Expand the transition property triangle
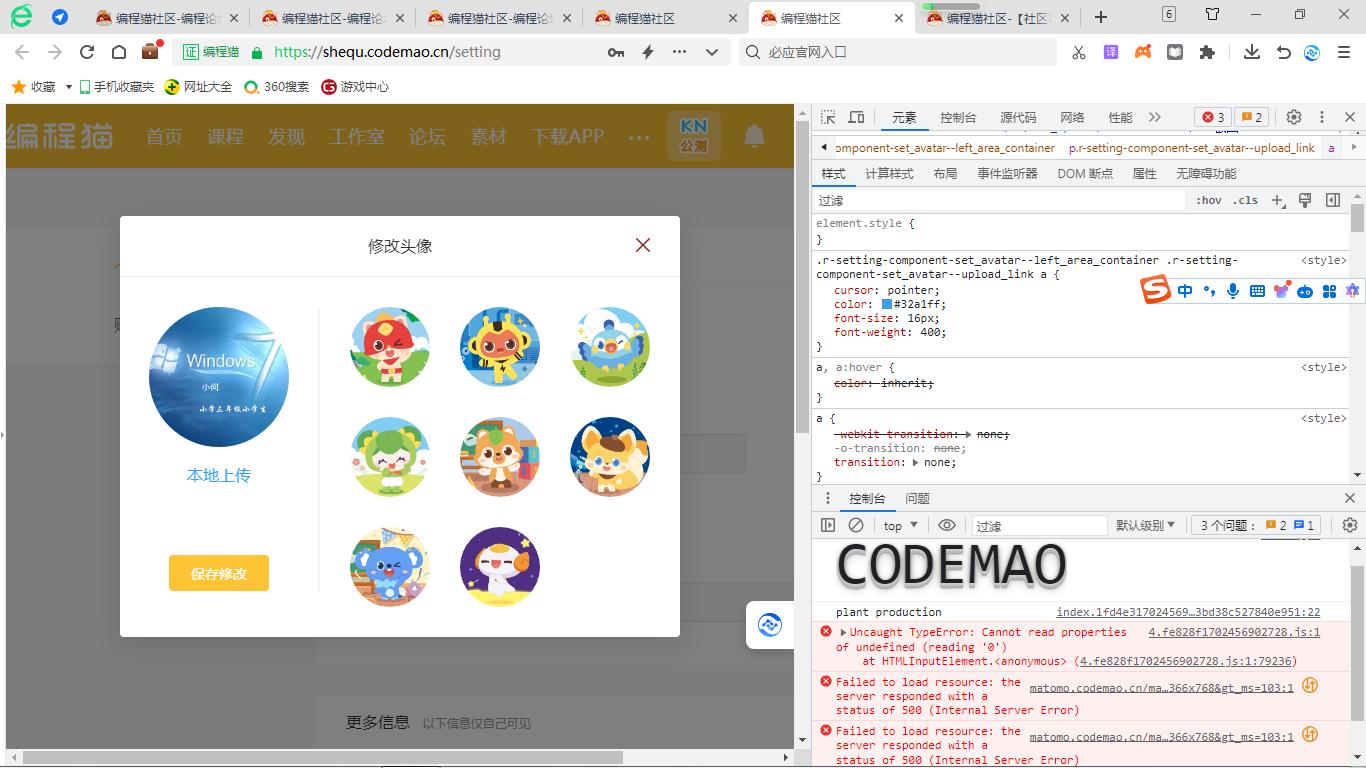 click(x=915, y=462)
